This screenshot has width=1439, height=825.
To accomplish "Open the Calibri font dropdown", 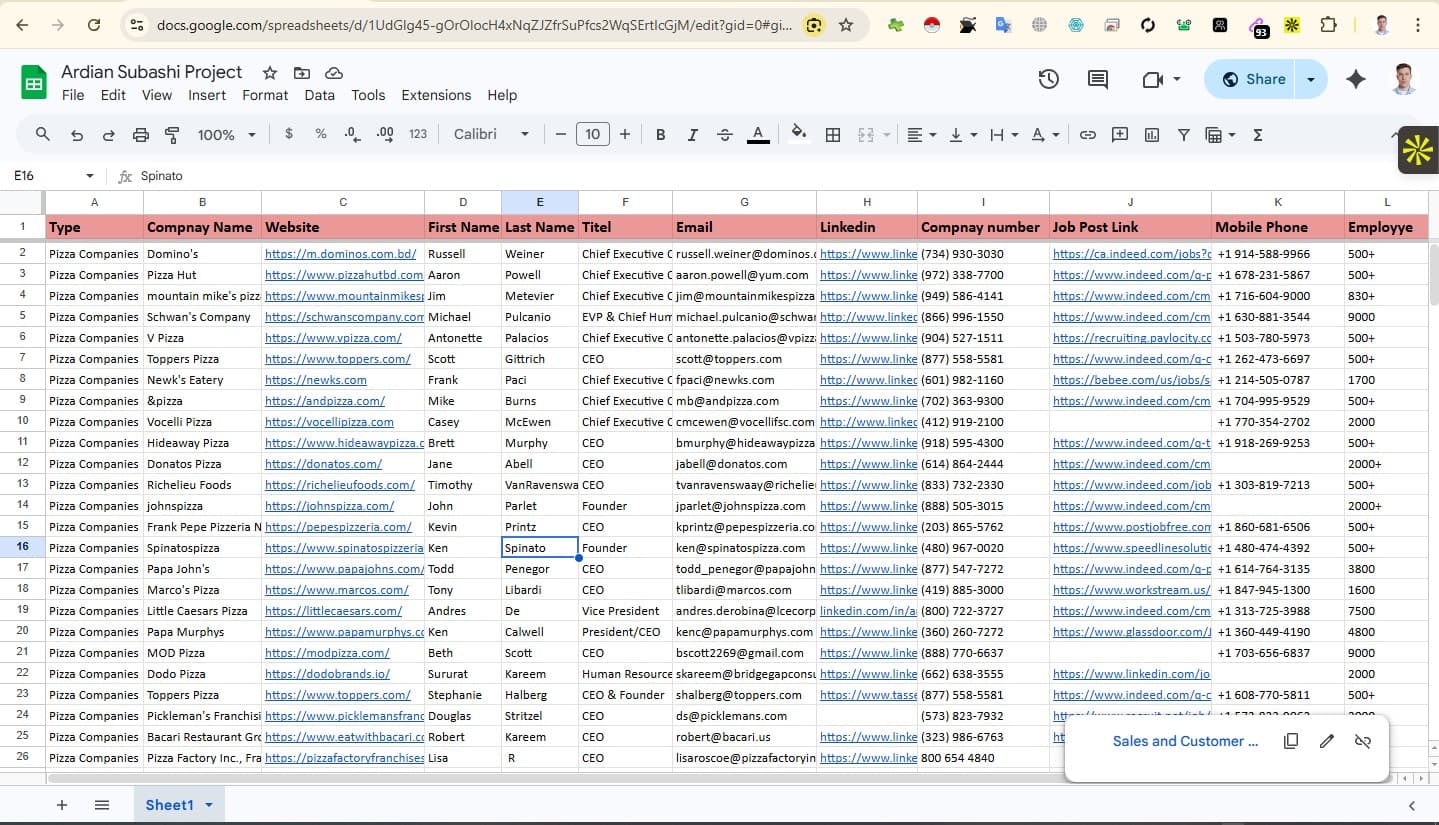I will (491, 134).
